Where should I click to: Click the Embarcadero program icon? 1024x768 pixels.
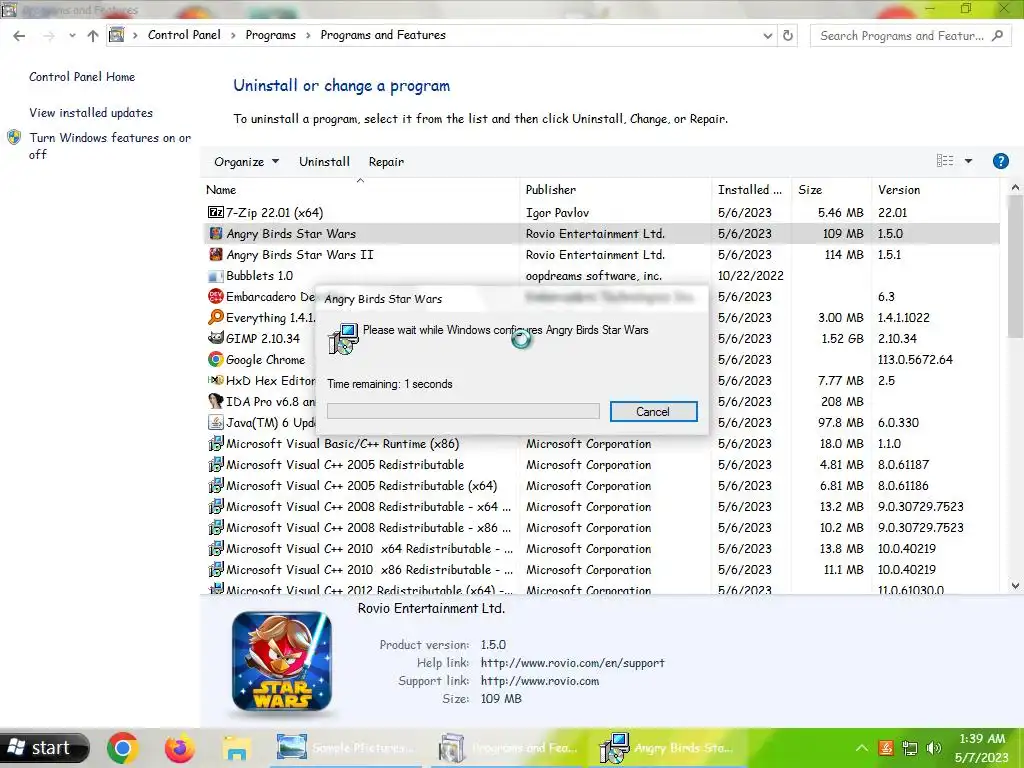tap(216, 296)
